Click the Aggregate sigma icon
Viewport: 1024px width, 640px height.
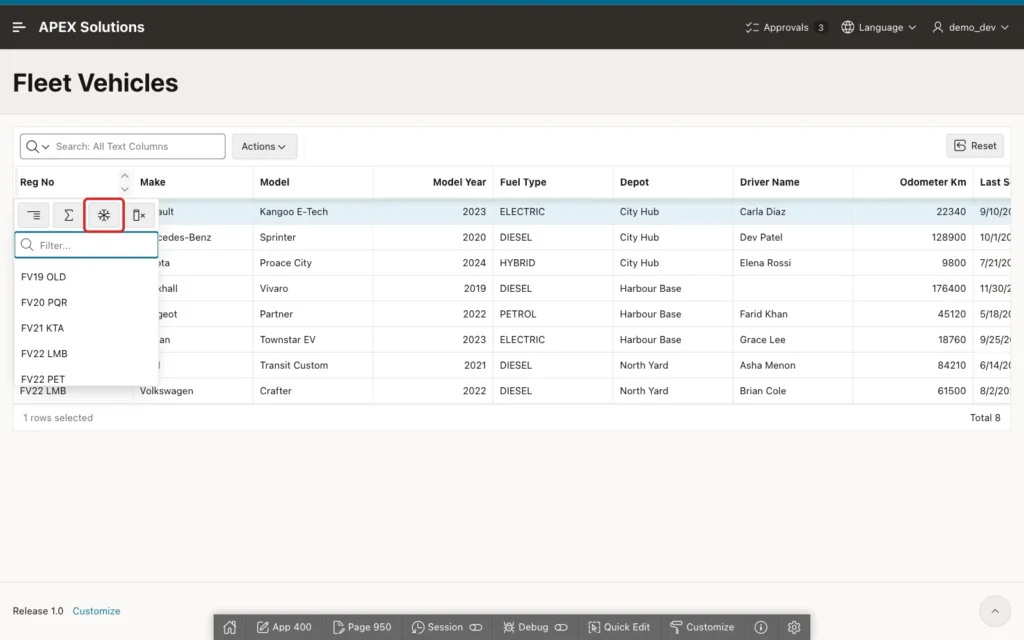[x=69, y=215]
